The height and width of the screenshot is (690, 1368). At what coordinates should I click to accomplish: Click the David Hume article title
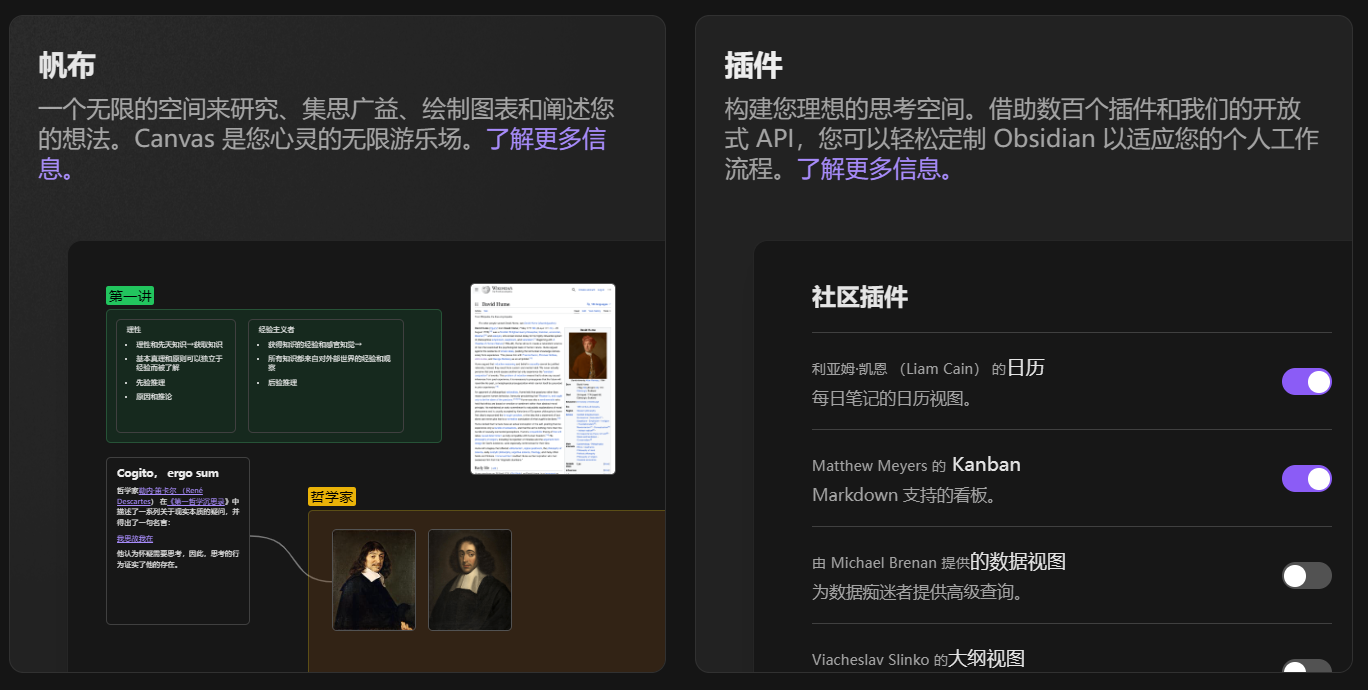(x=496, y=304)
